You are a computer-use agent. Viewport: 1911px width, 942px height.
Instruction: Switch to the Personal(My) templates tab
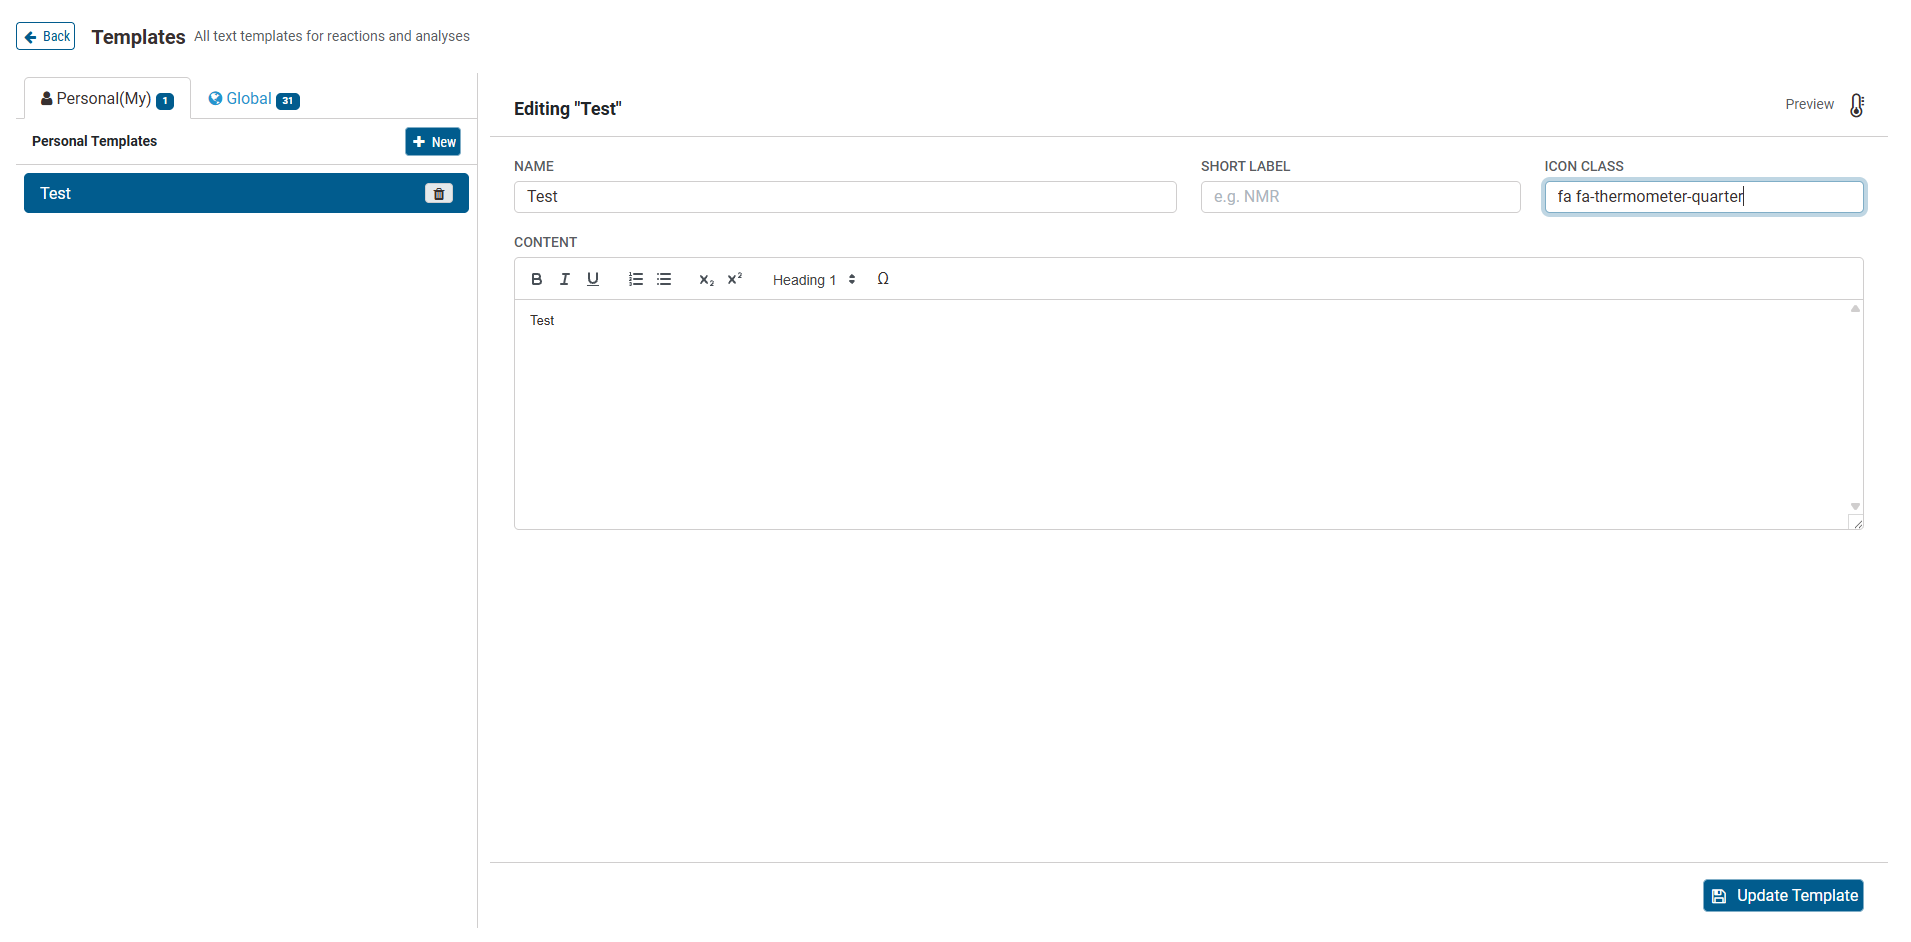coord(105,97)
